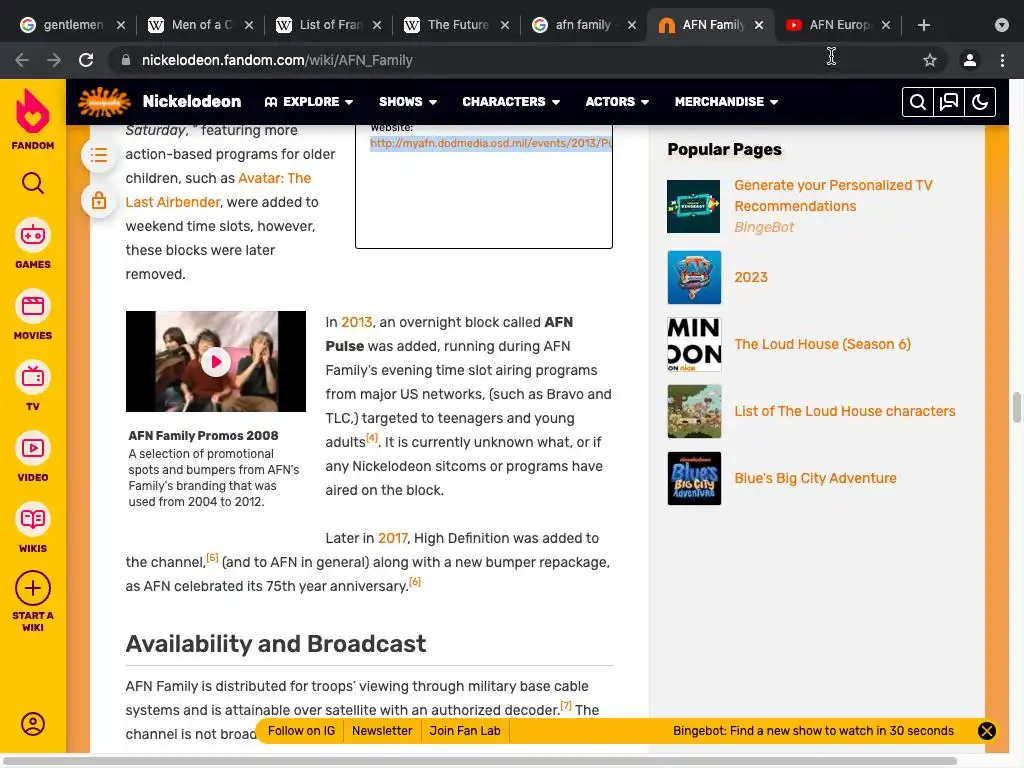
Task: Open the wiki discussions icon
Action: [949, 102]
